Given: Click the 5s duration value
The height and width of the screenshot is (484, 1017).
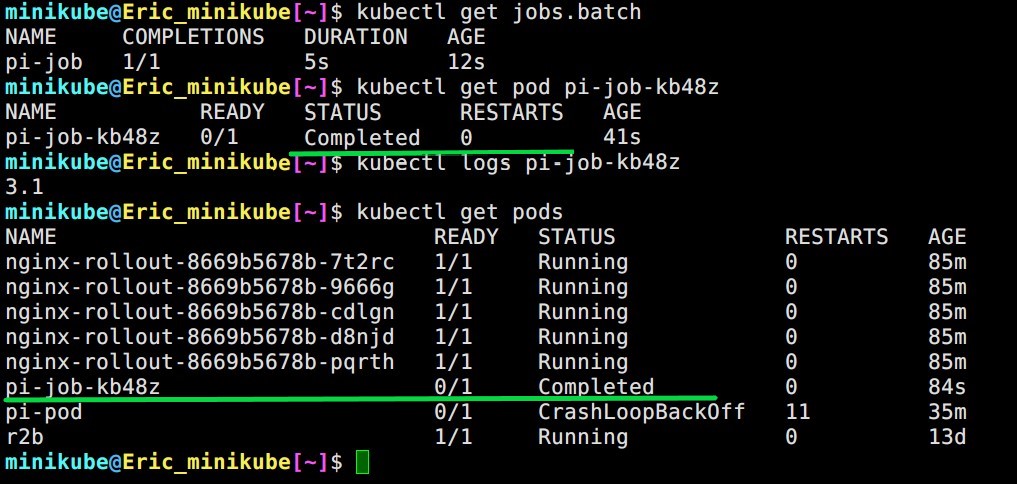Looking at the screenshot, I should point(317,62).
